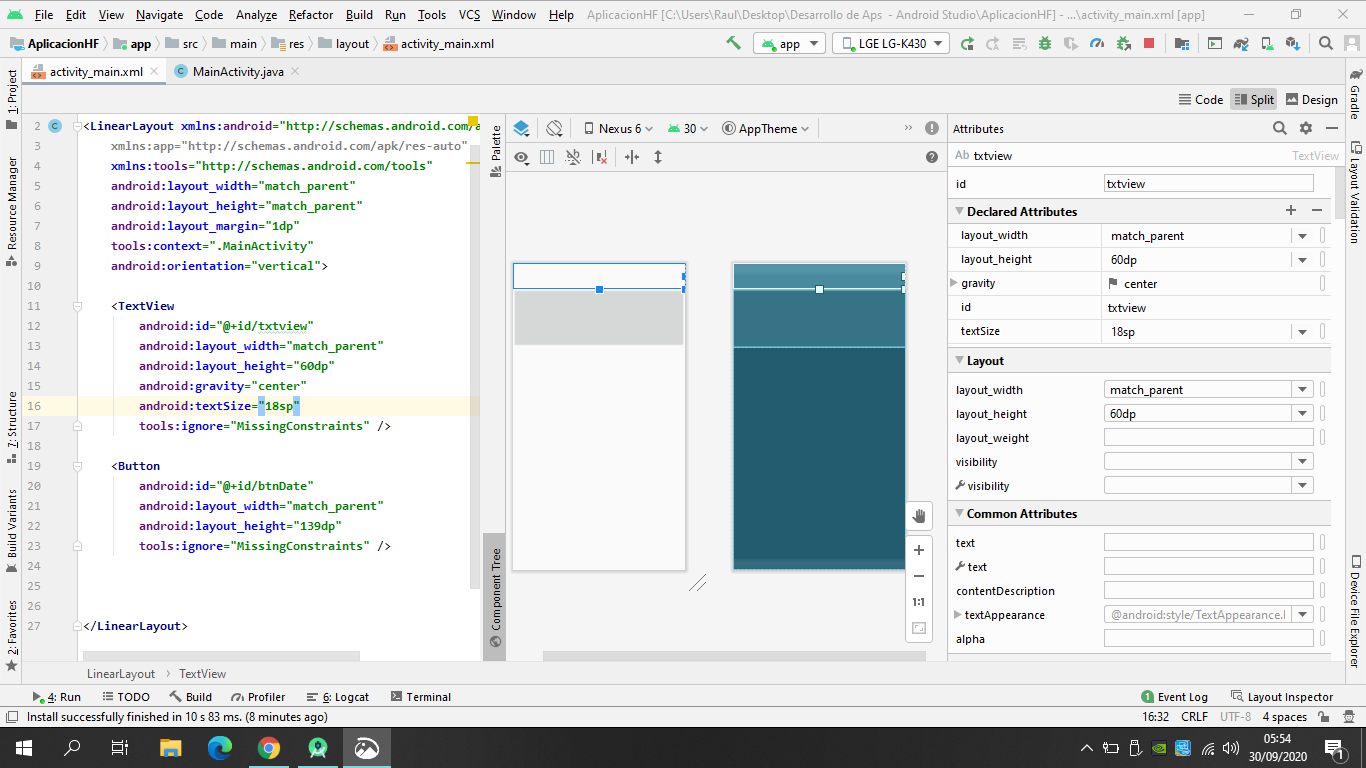Open the Nexus 6 device preview dropdown
Viewport: 1366px width, 768px height.
click(x=617, y=128)
